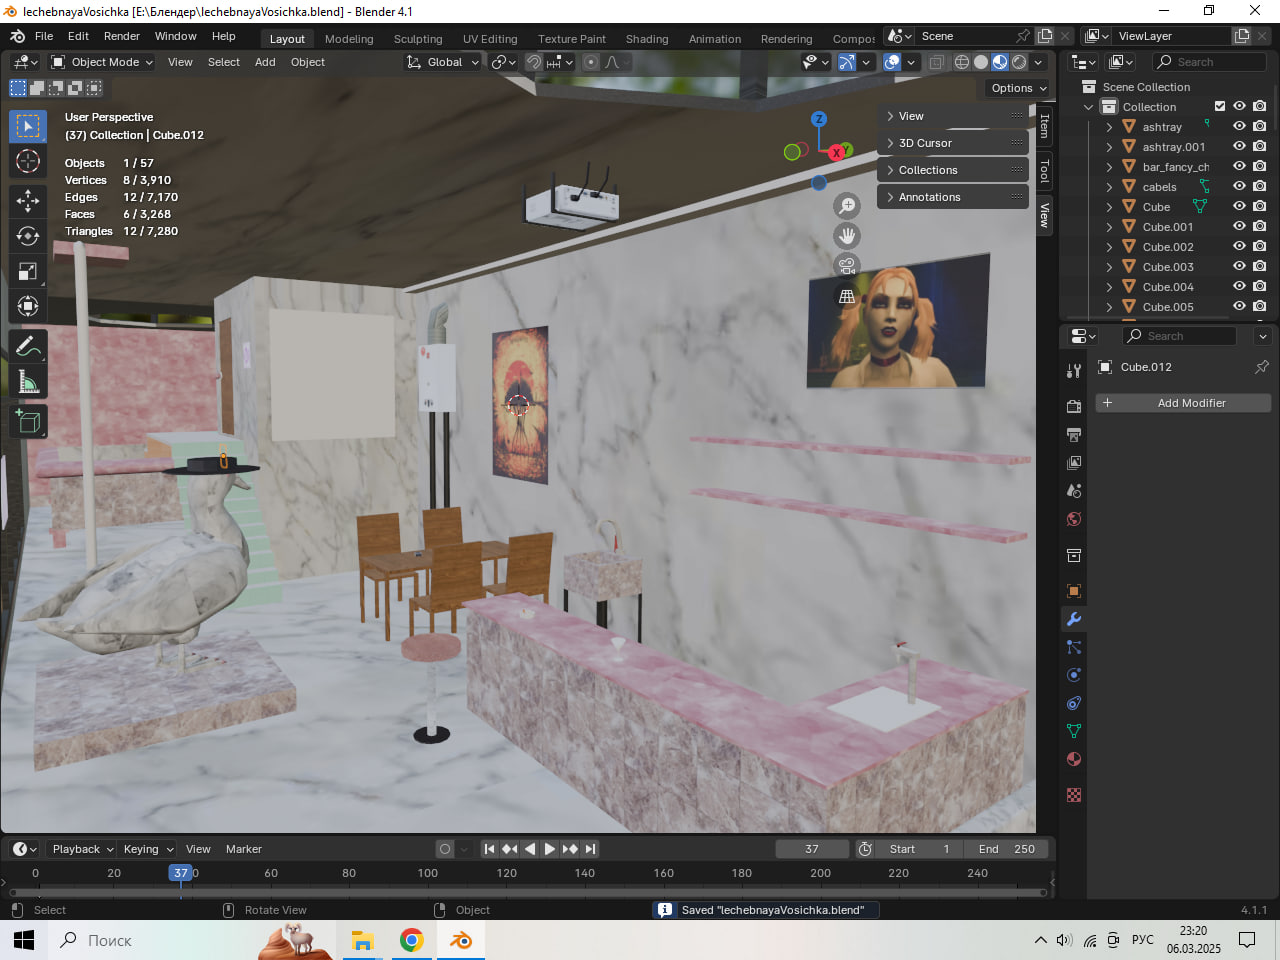Image resolution: width=1280 pixels, height=960 pixels.
Task: Toggle viewport overlays button
Action: [x=892, y=62]
